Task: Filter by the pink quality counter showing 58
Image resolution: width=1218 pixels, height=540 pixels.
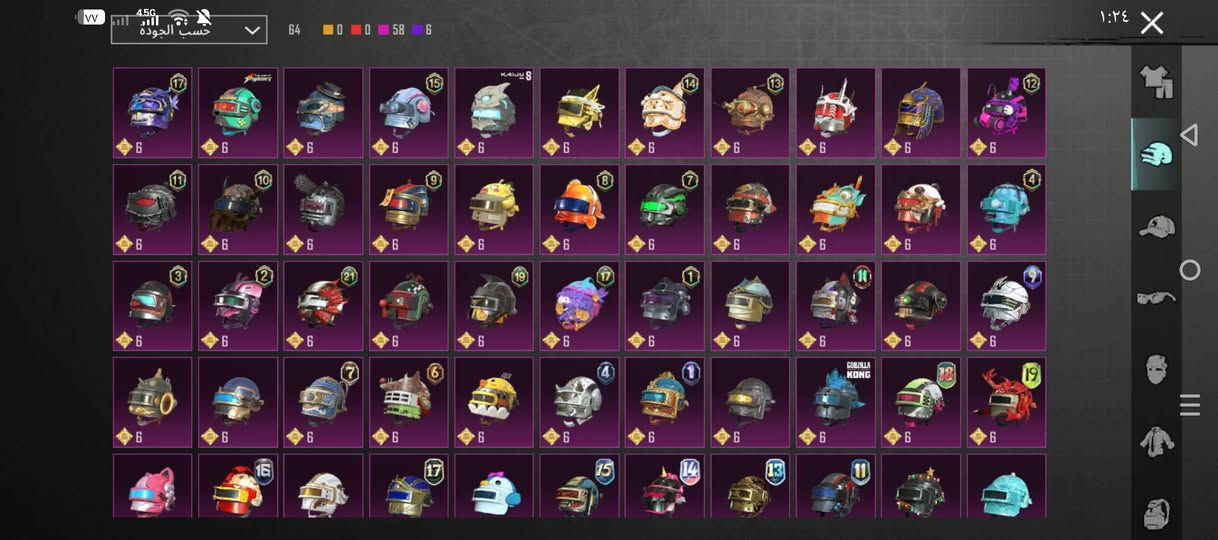Action: coord(391,30)
